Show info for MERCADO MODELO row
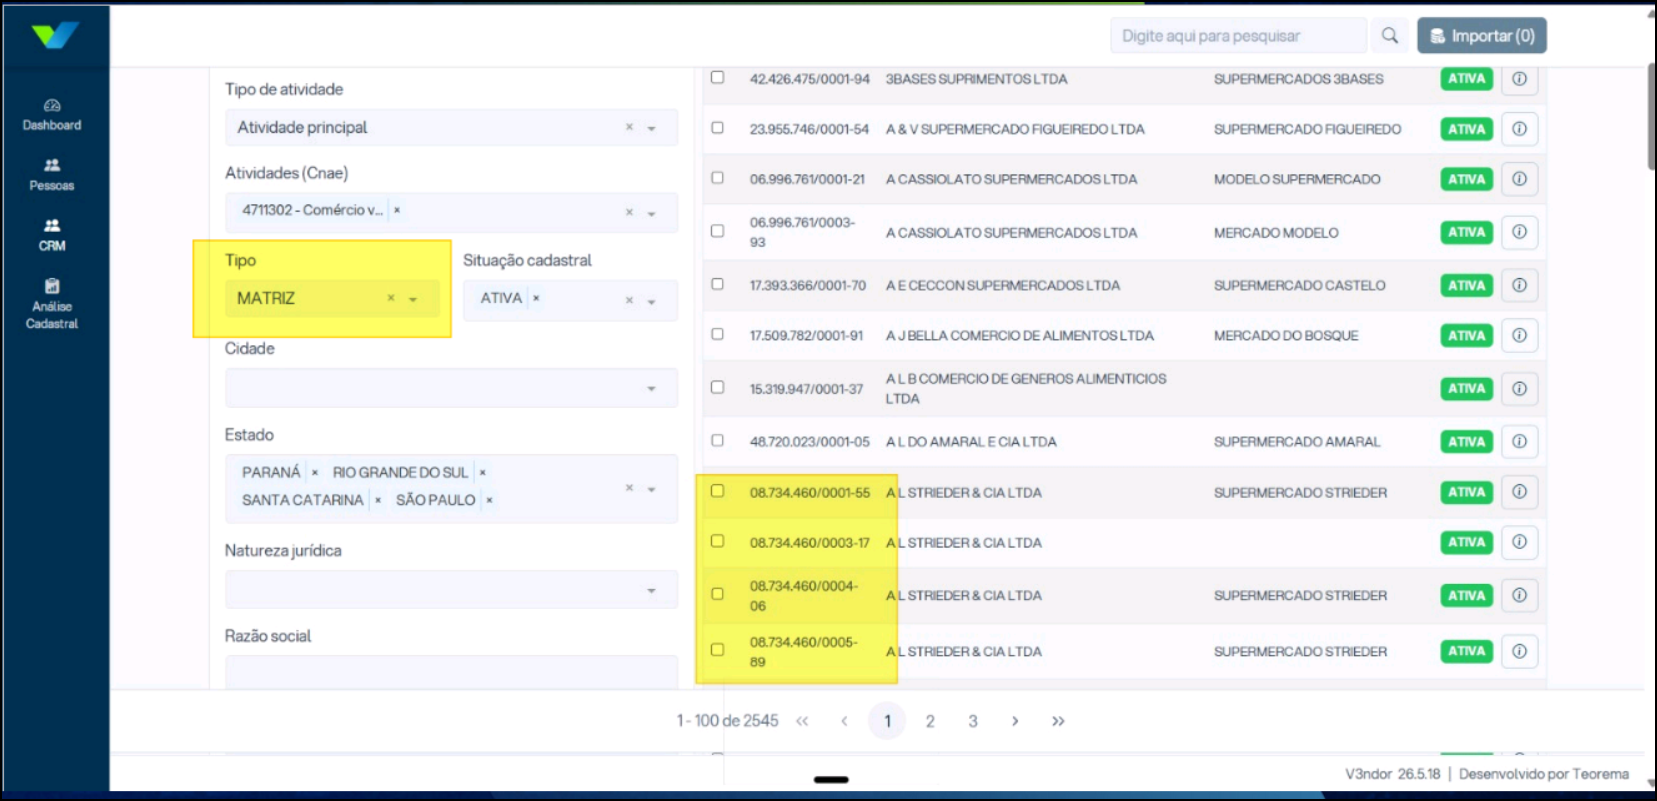This screenshot has width=1657, height=801. coord(1519,232)
